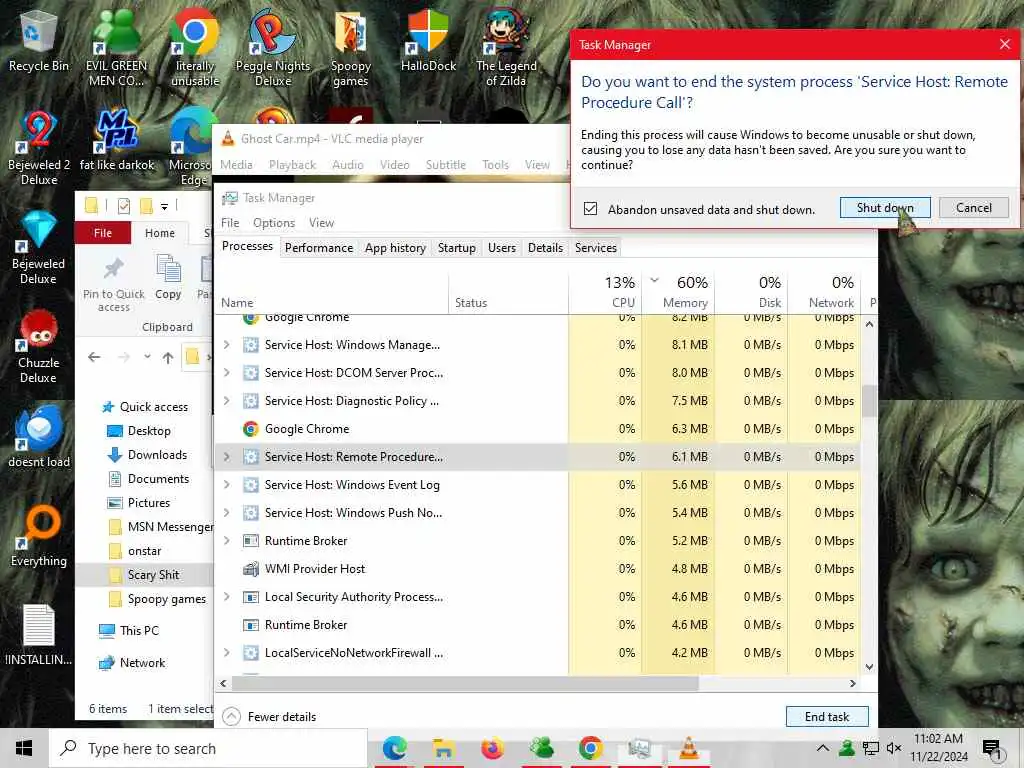Expand Service Host: Windows Push No... row
This screenshot has width=1024, height=768.
click(x=227, y=513)
